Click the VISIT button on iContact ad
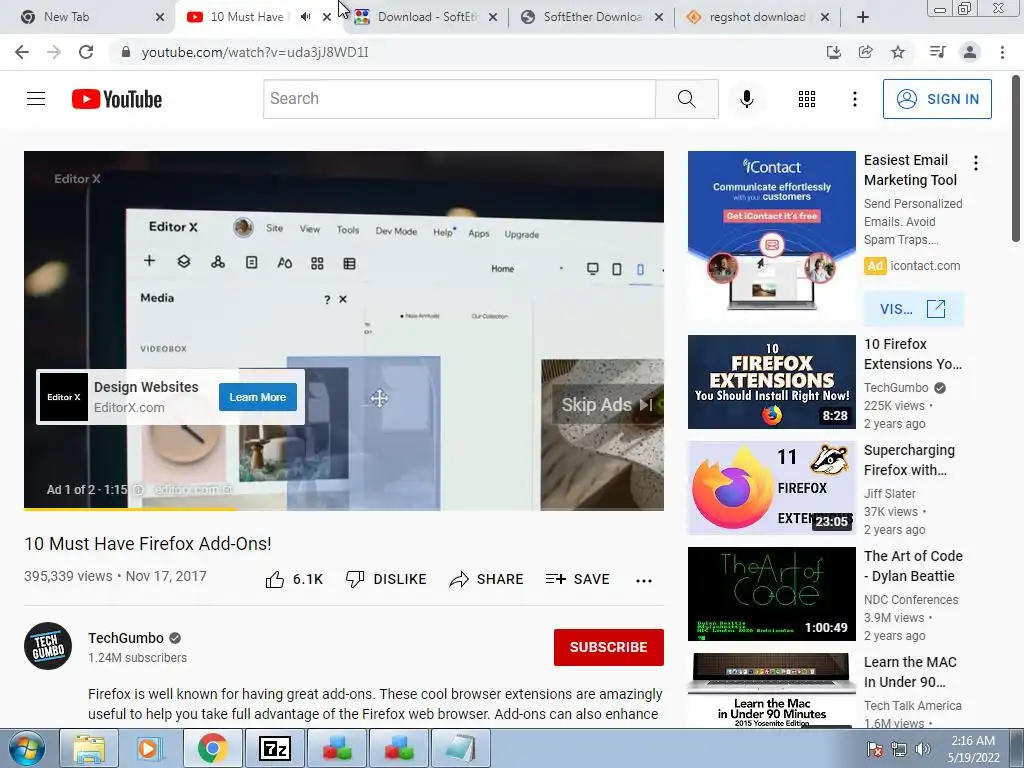 [913, 309]
